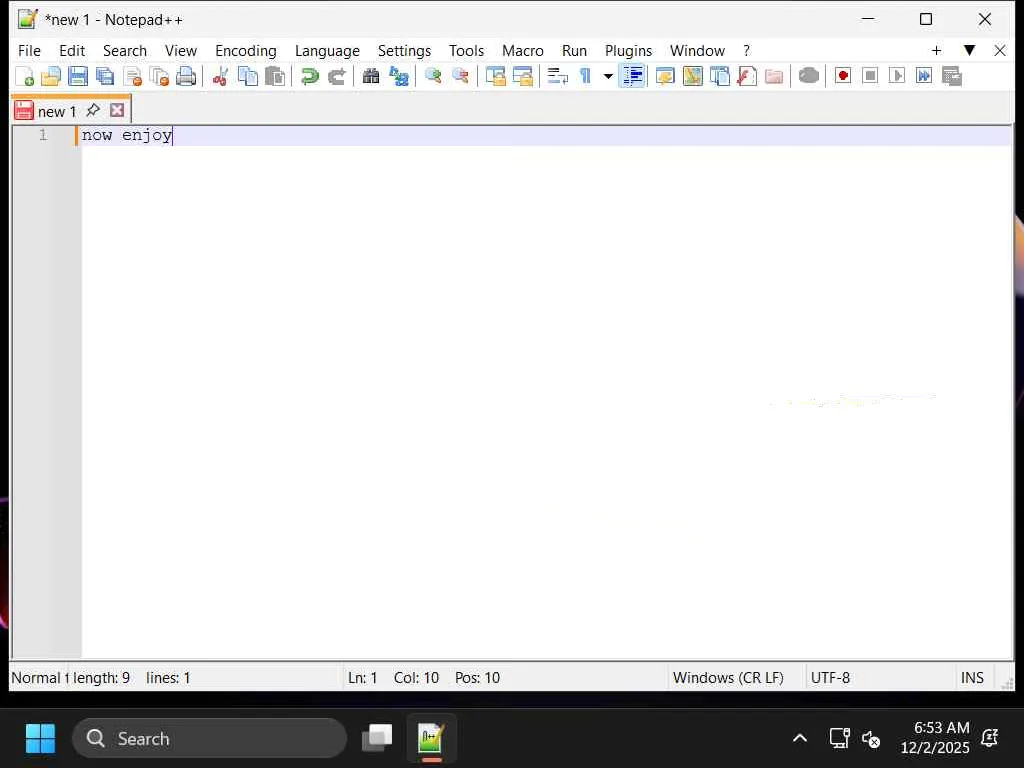This screenshot has width=1024, height=768.
Task: Open the View menu
Action: coord(181,51)
